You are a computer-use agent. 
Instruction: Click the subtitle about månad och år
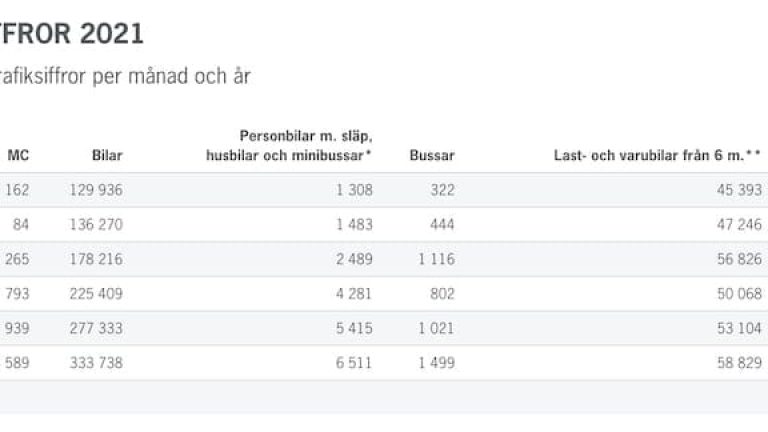[x=125, y=77]
